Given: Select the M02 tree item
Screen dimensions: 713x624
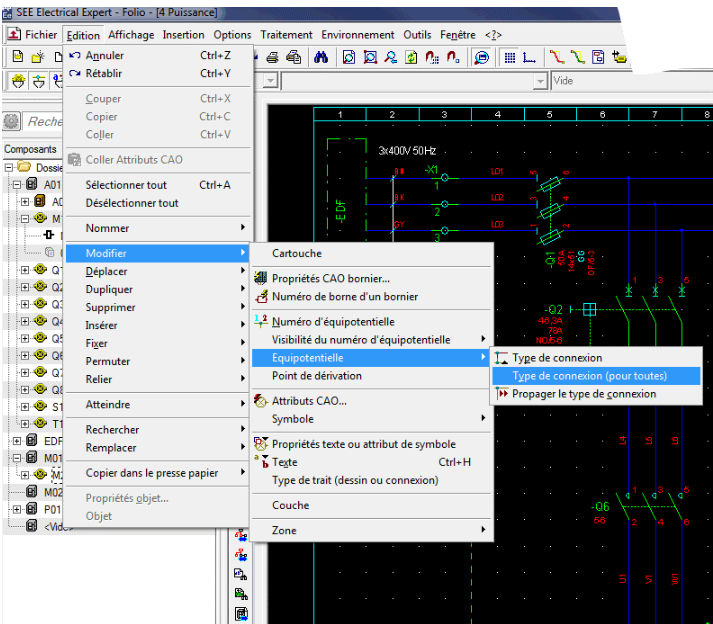Looking at the screenshot, I should point(53,492).
